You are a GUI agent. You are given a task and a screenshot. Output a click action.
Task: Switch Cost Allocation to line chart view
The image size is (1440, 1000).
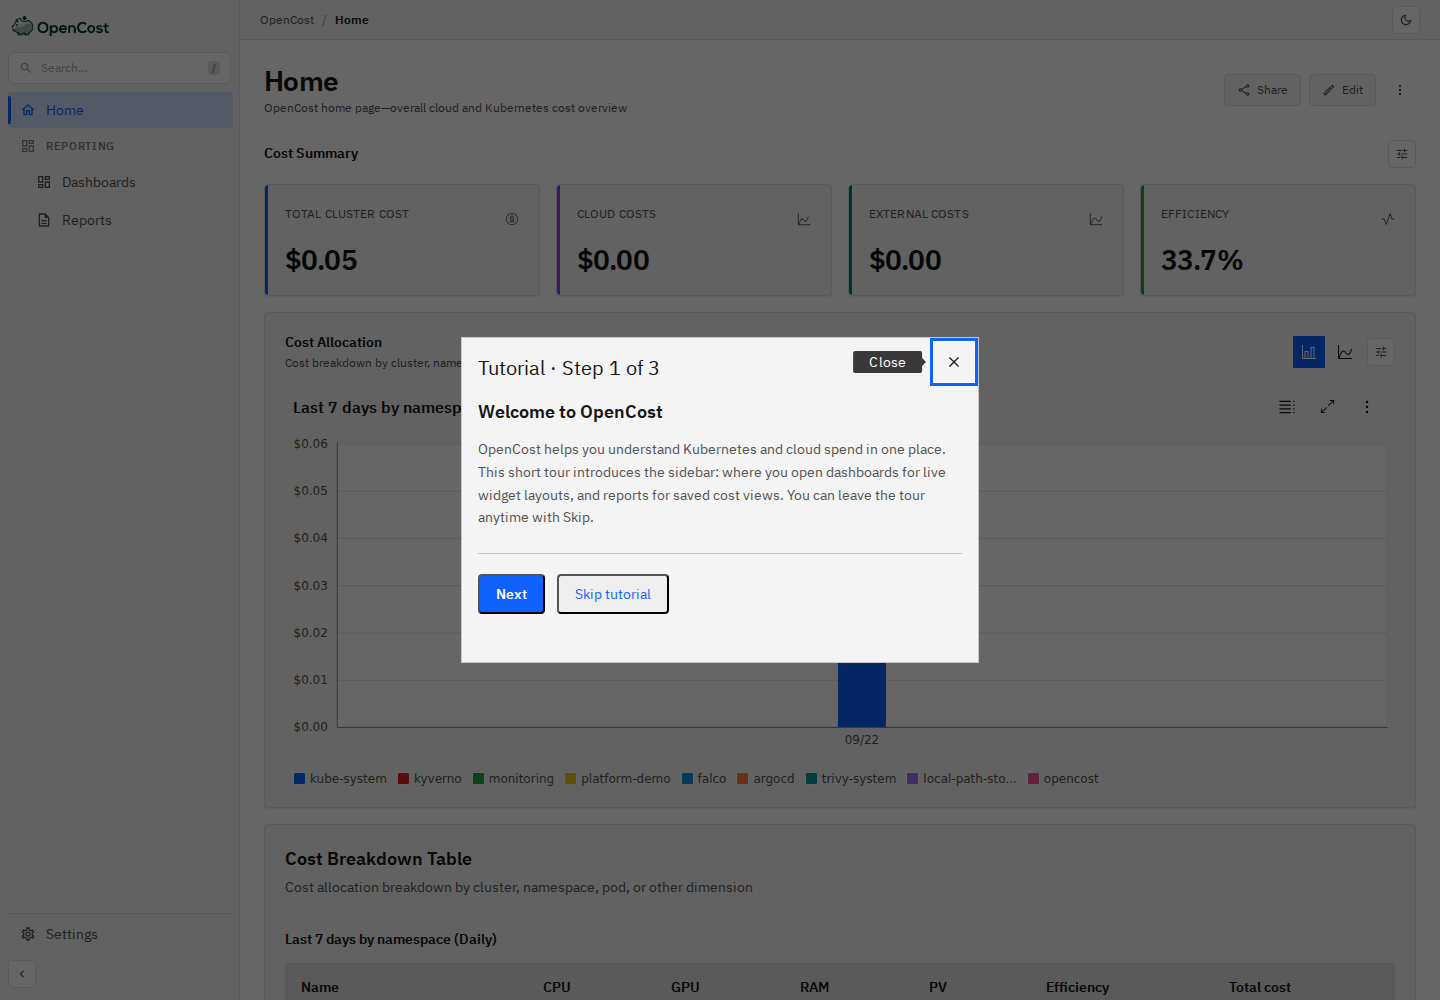[x=1345, y=352]
